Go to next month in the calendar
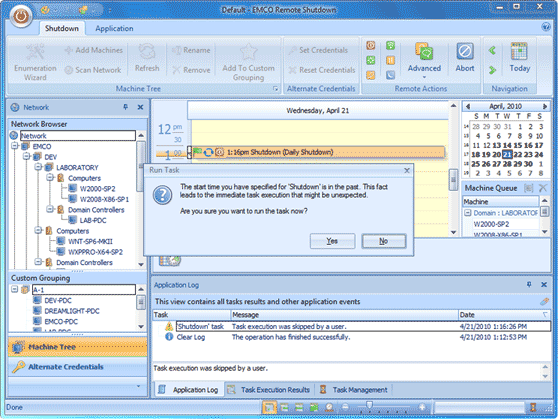 pyautogui.click(x=544, y=106)
